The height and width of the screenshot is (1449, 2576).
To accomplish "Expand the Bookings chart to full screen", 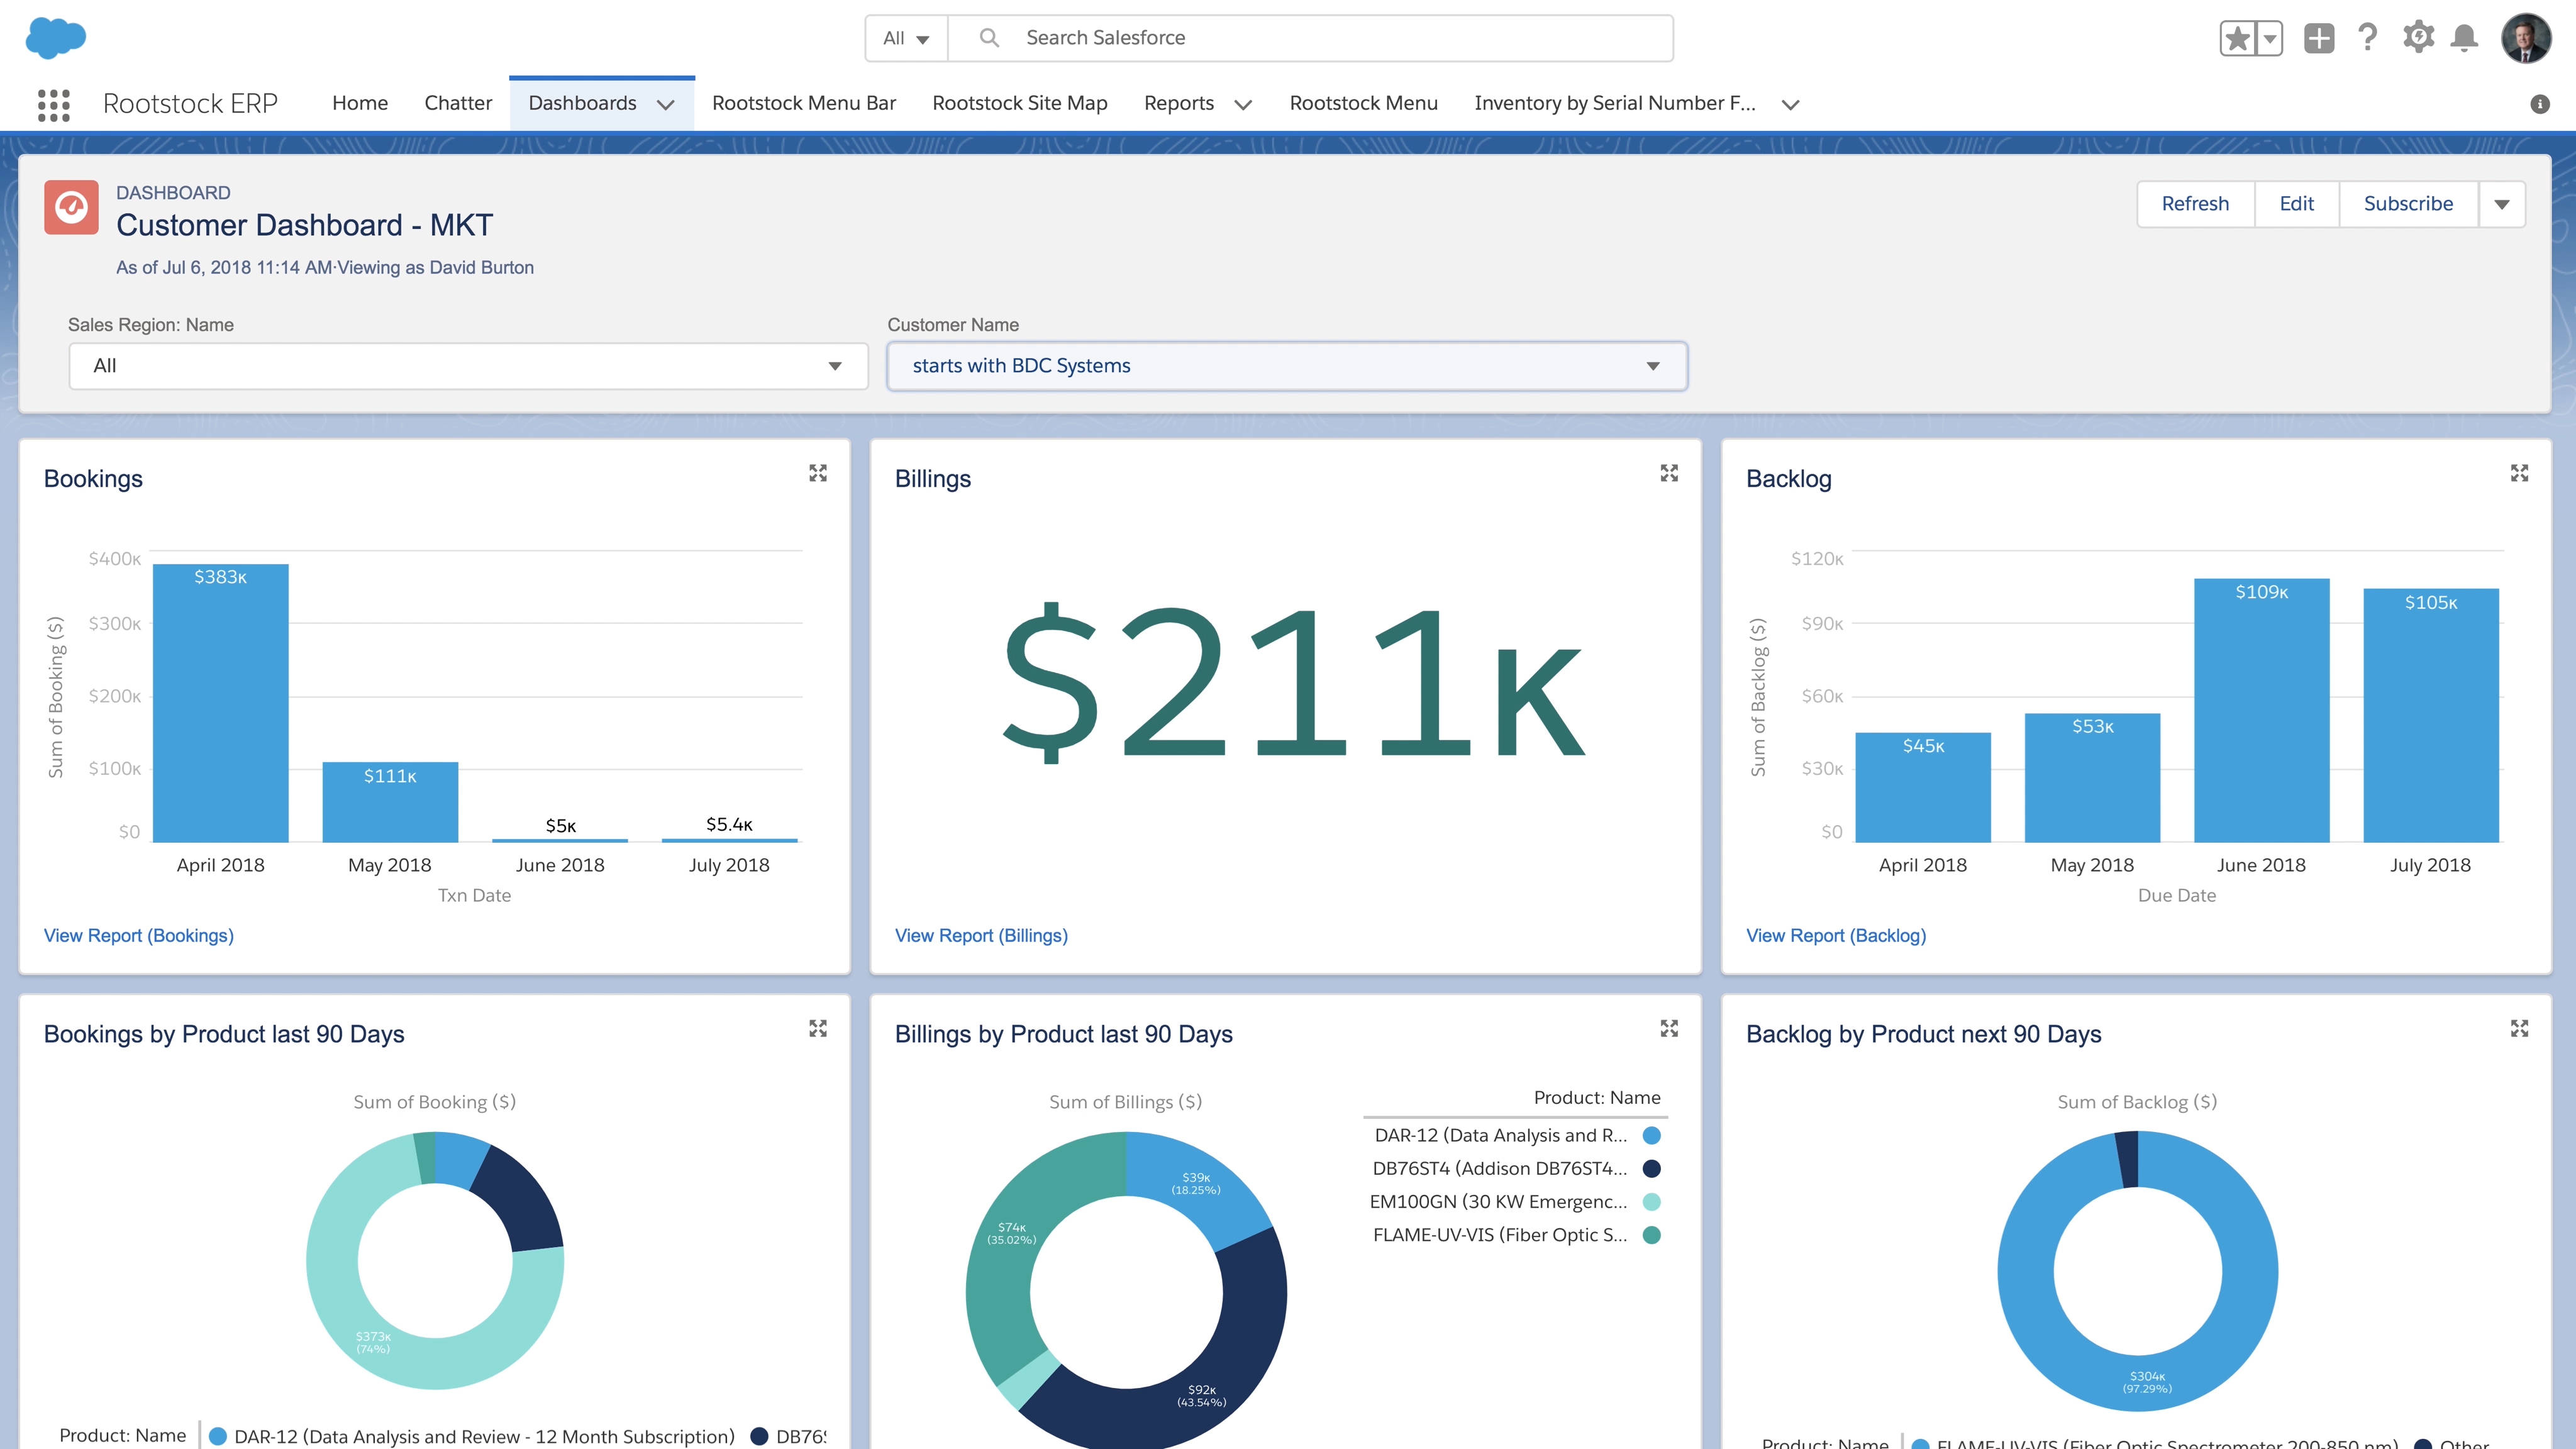I will [x=819, y=473].
